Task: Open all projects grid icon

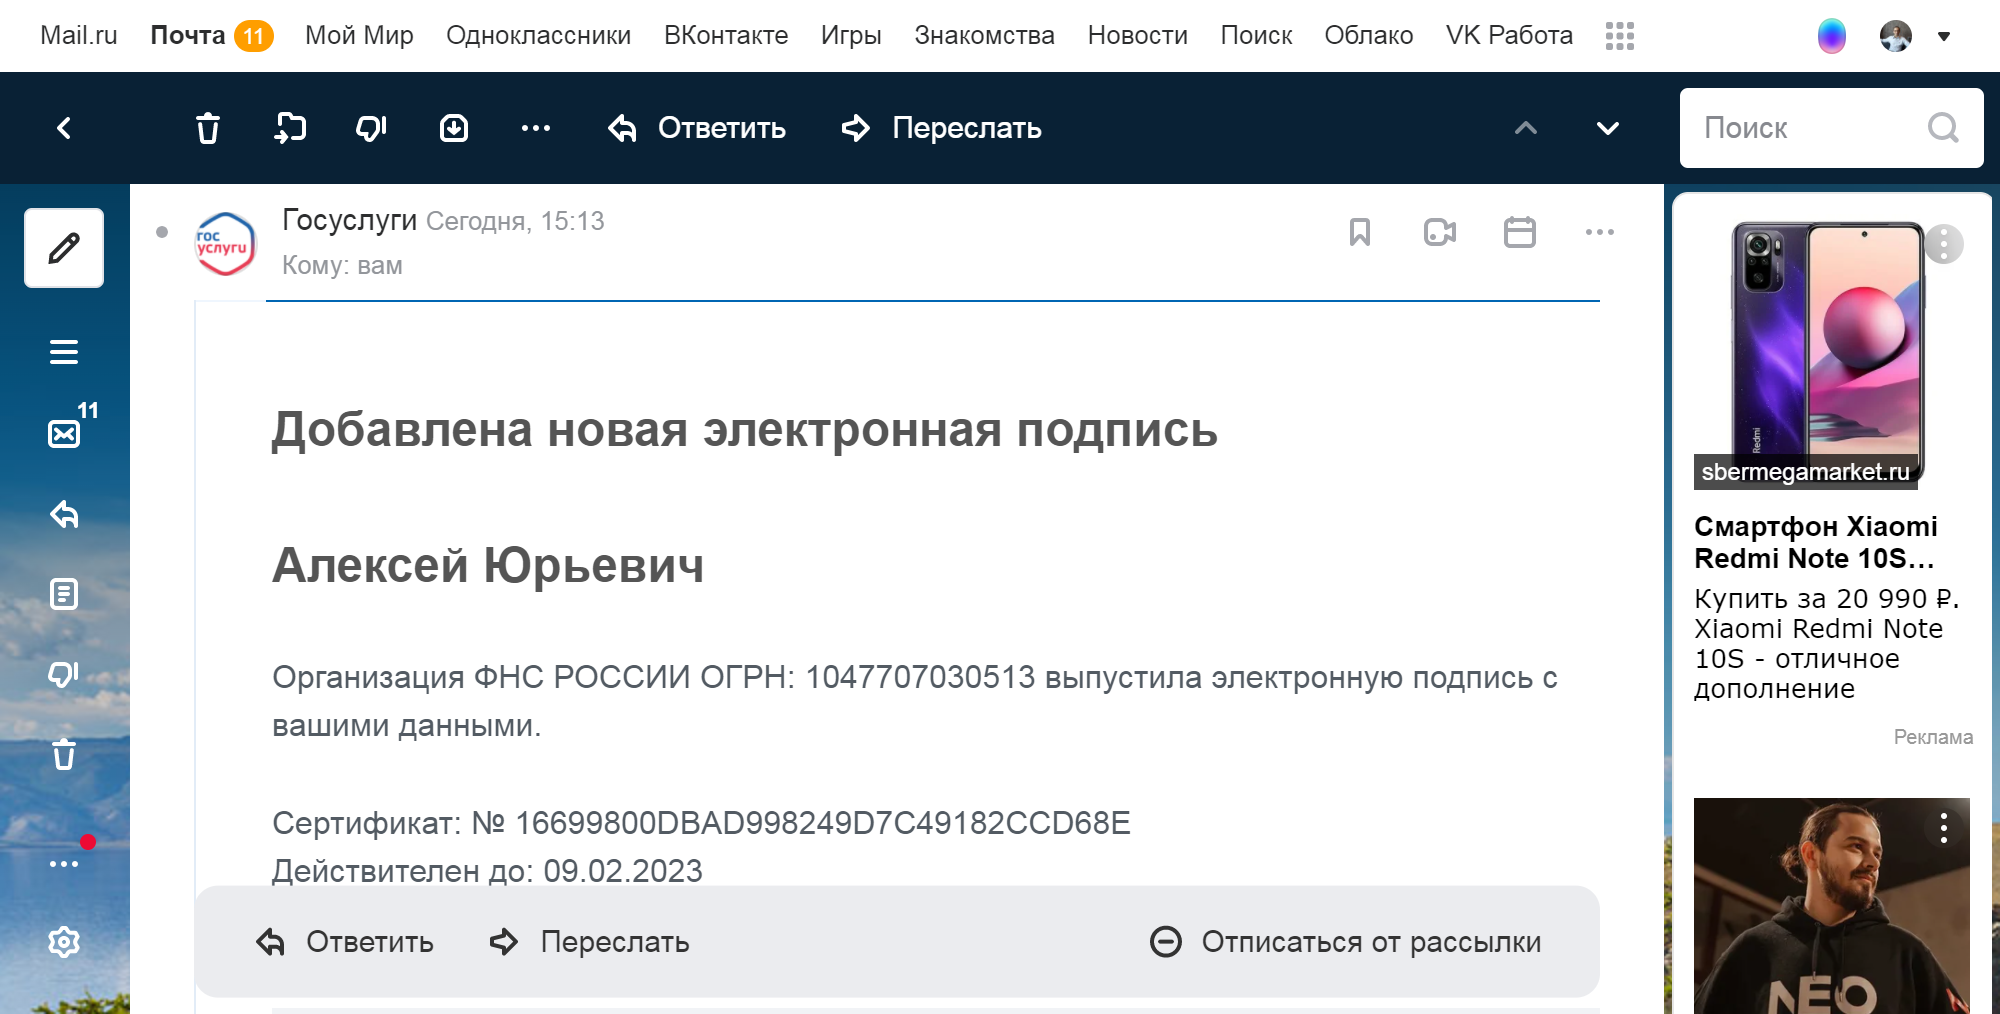Action: tap(1620, 36)
